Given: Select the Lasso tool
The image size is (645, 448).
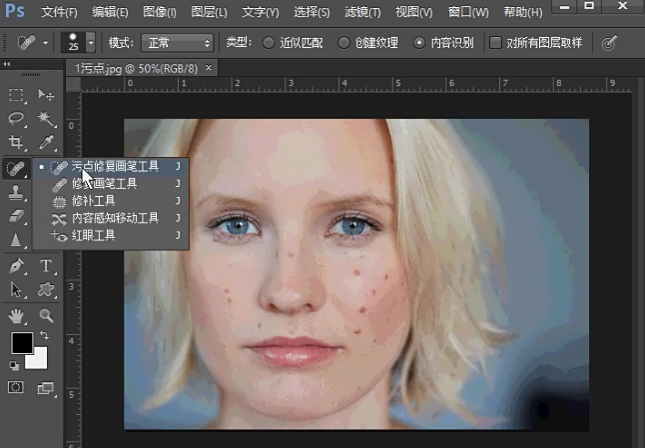Looking at the screenshot, I should 16,118.
